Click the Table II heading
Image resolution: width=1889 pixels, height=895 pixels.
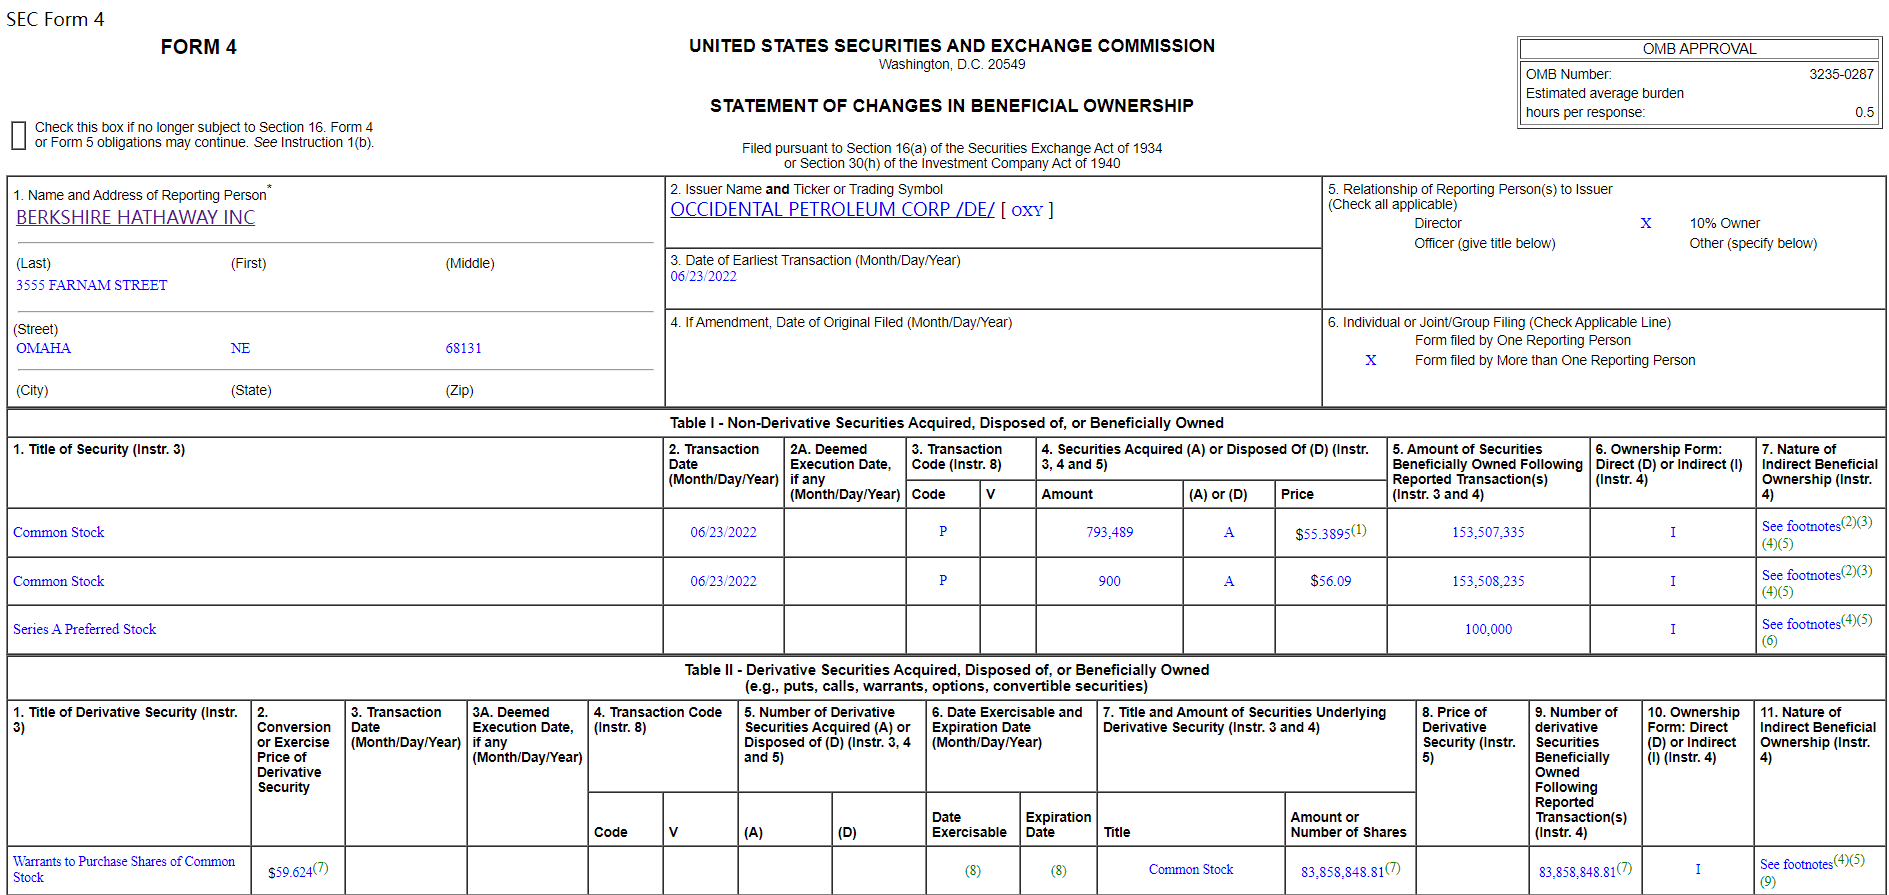pos(946,678)
